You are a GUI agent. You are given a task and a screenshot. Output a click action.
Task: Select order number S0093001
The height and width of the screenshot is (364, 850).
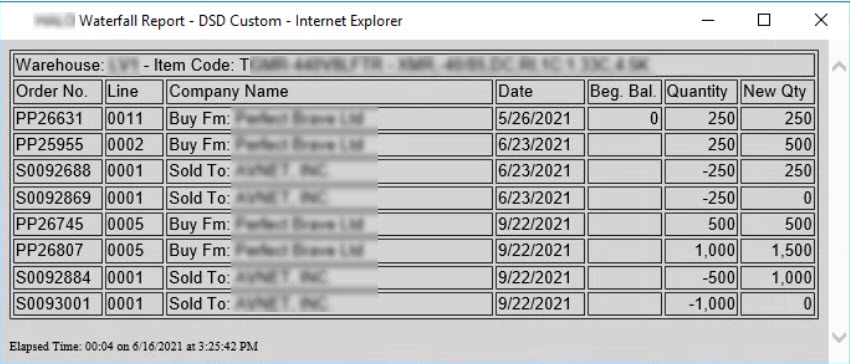(x=59, y=304)
